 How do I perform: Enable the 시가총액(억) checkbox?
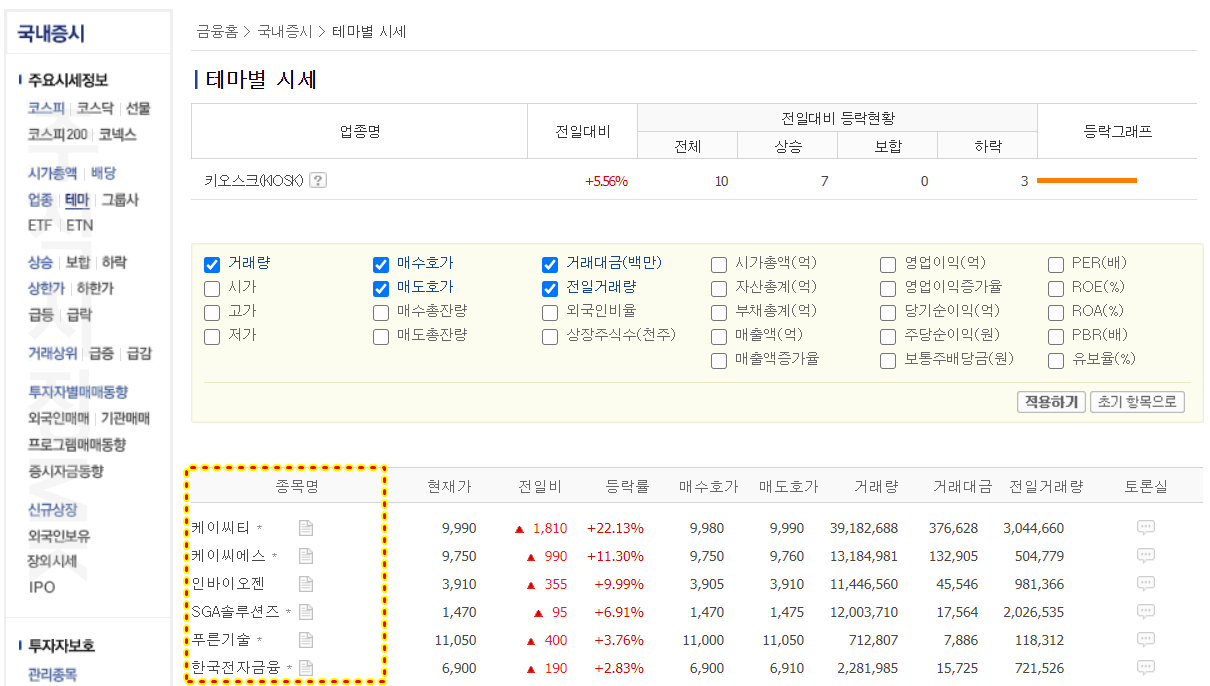pos(719,265)
